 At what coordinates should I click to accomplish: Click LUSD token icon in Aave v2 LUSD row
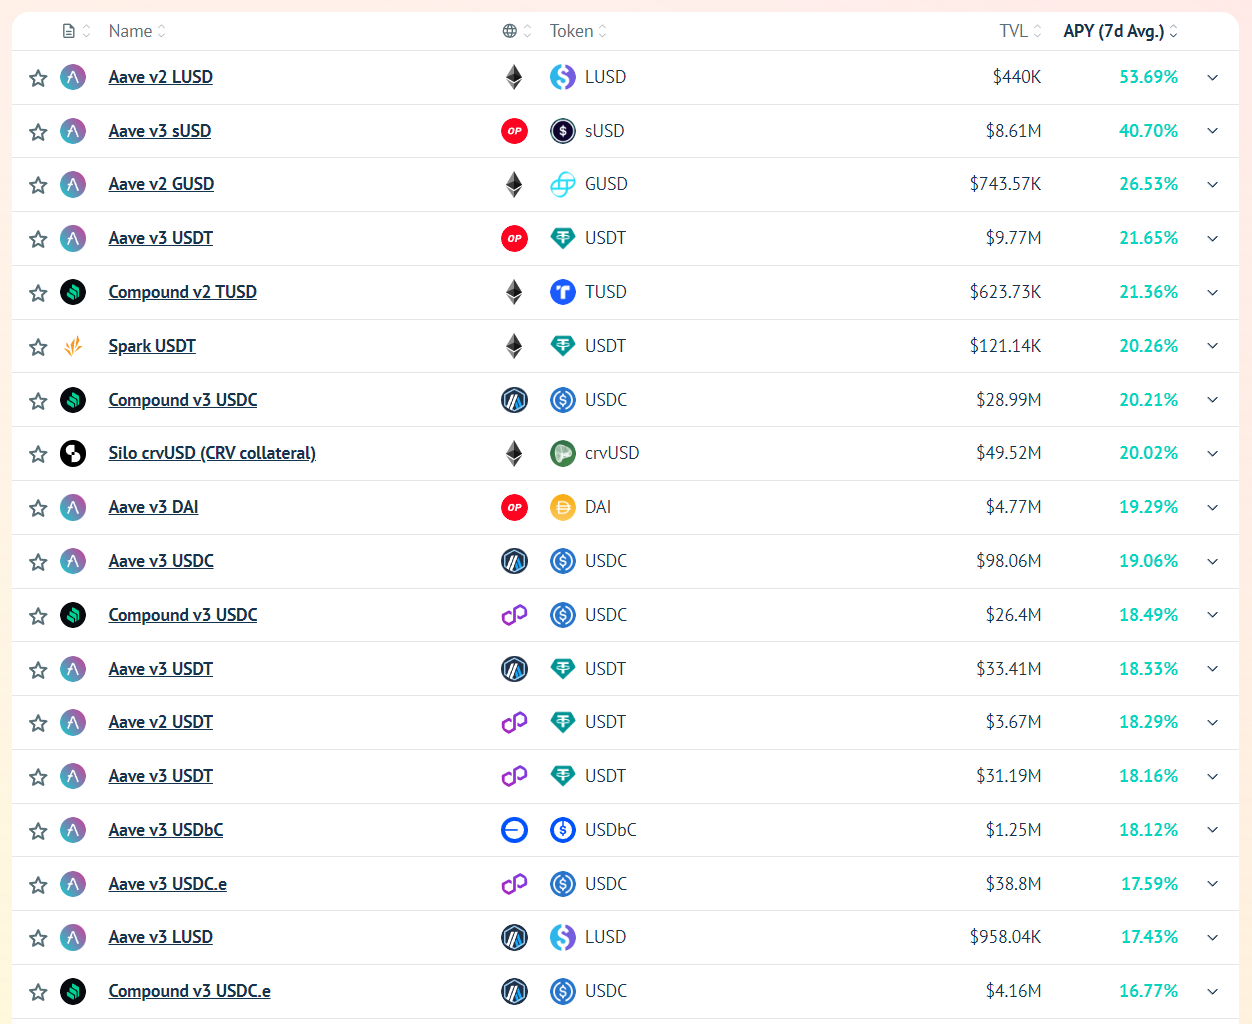[563, 77]
